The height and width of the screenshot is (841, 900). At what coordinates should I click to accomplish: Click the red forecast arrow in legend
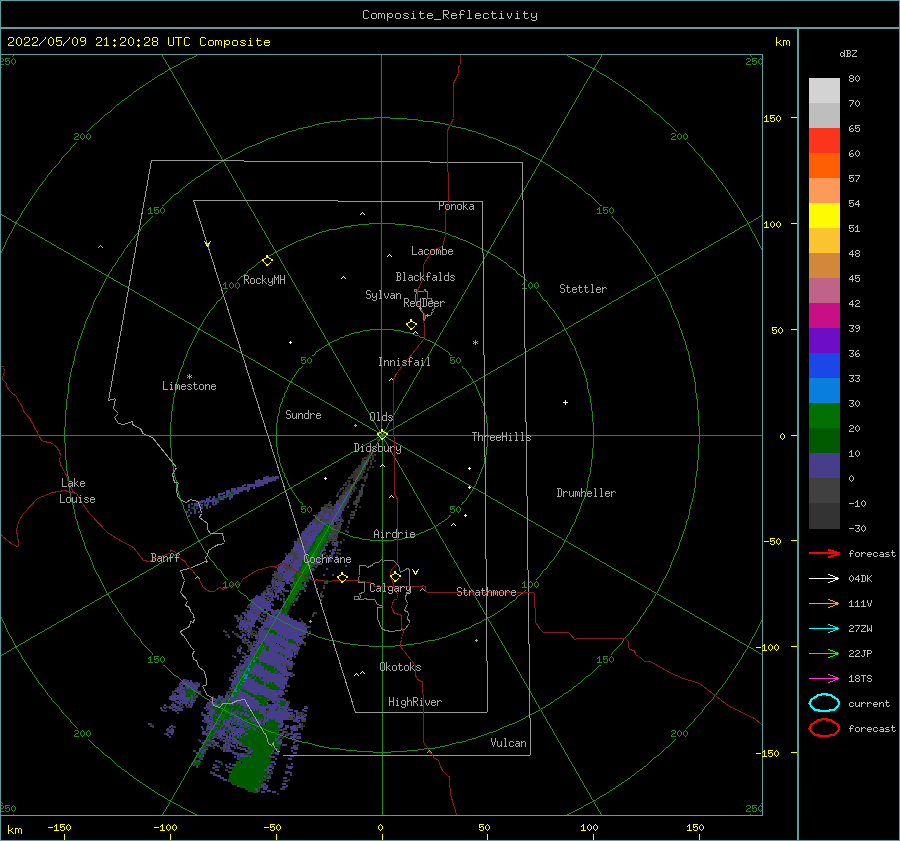(x=824, y=553)
